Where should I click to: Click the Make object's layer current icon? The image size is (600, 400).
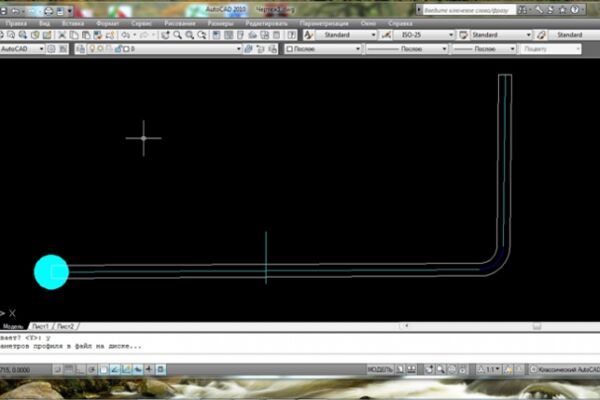tap(248, 49)
